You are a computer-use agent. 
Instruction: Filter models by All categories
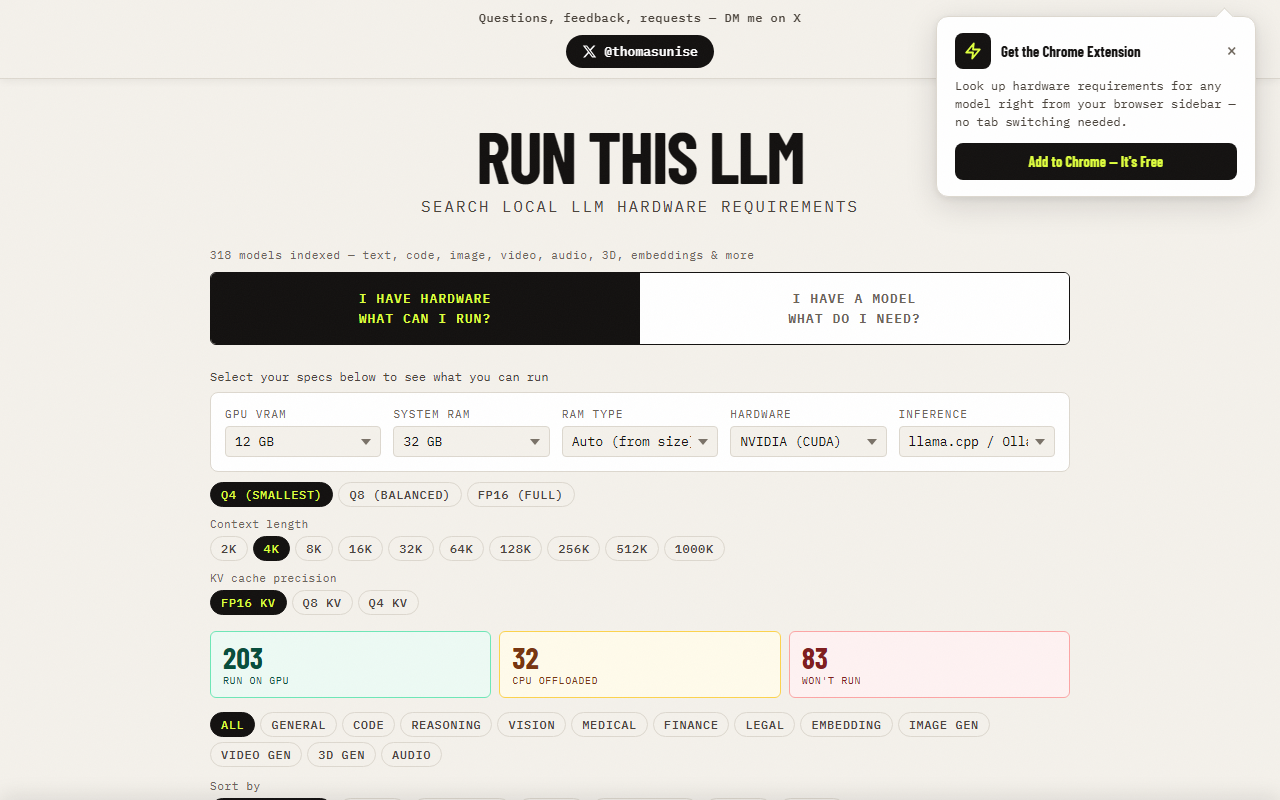point(232,725)
